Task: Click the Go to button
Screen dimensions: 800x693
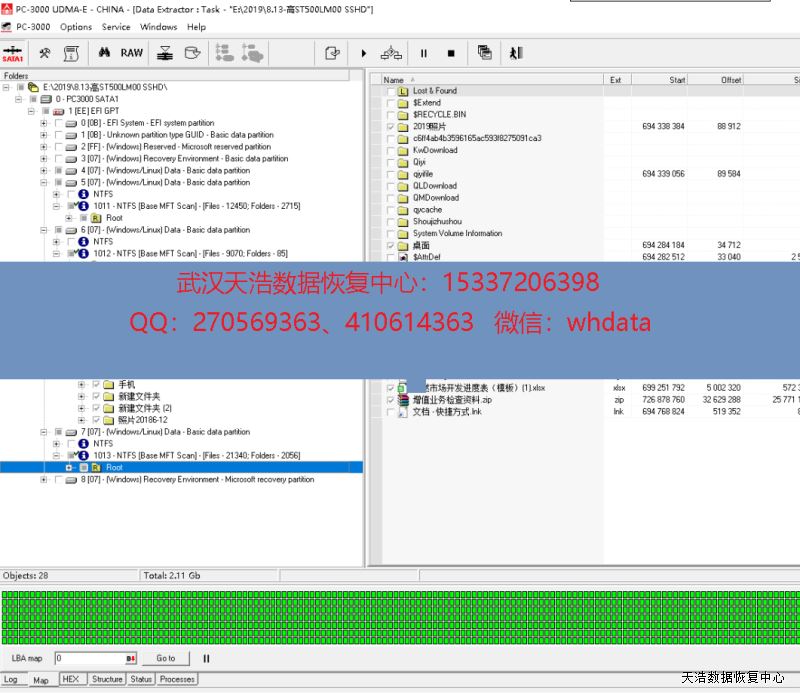Action: point(166,658)
